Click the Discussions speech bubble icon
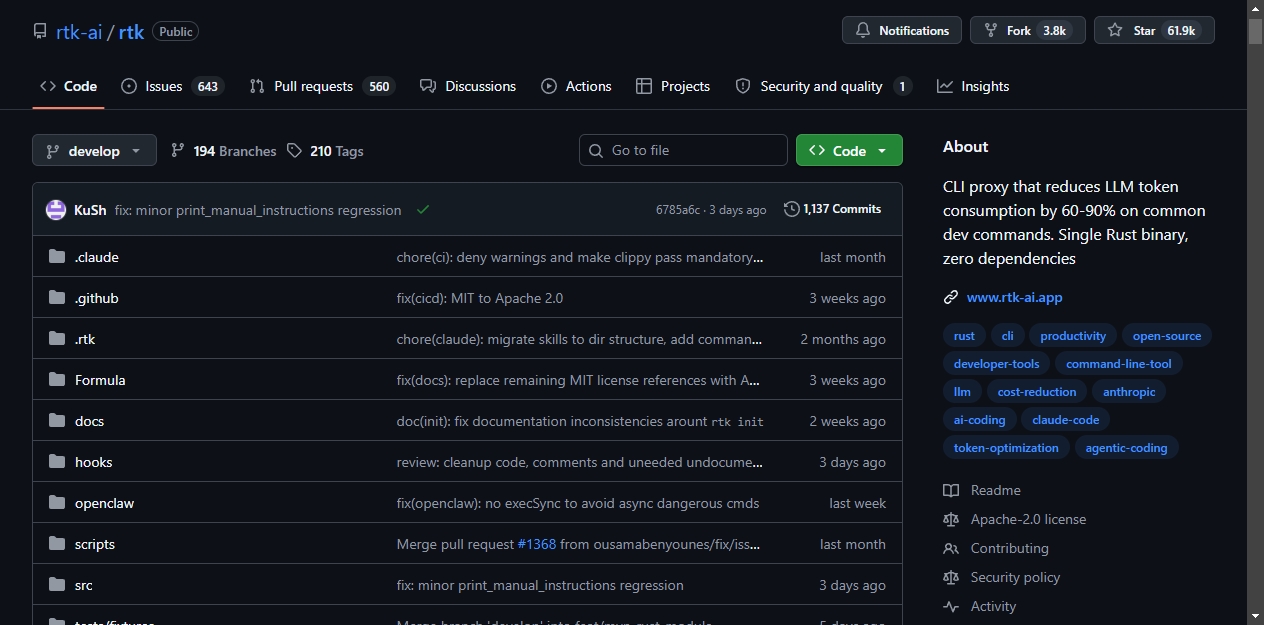The image size is (1264, 625). 428,86
